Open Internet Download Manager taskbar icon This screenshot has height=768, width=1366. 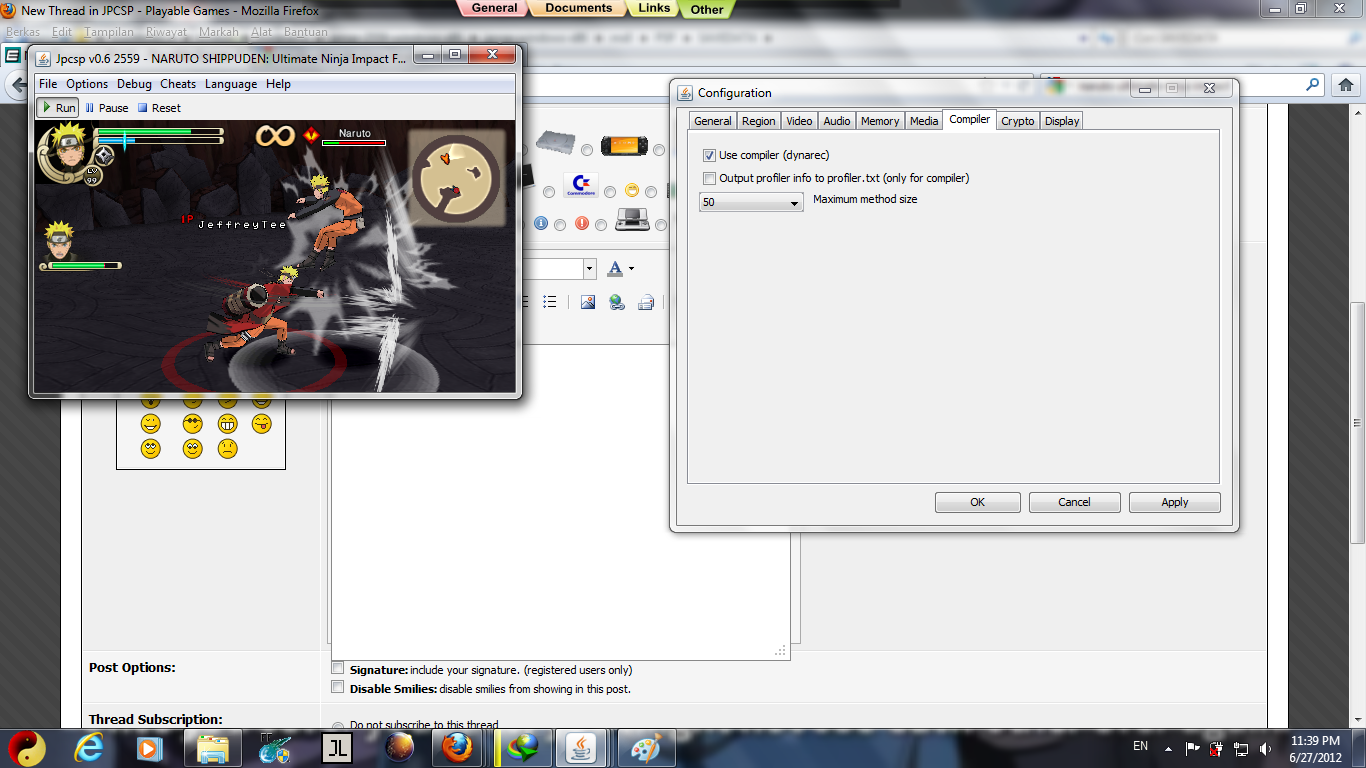tap(523, 747)
